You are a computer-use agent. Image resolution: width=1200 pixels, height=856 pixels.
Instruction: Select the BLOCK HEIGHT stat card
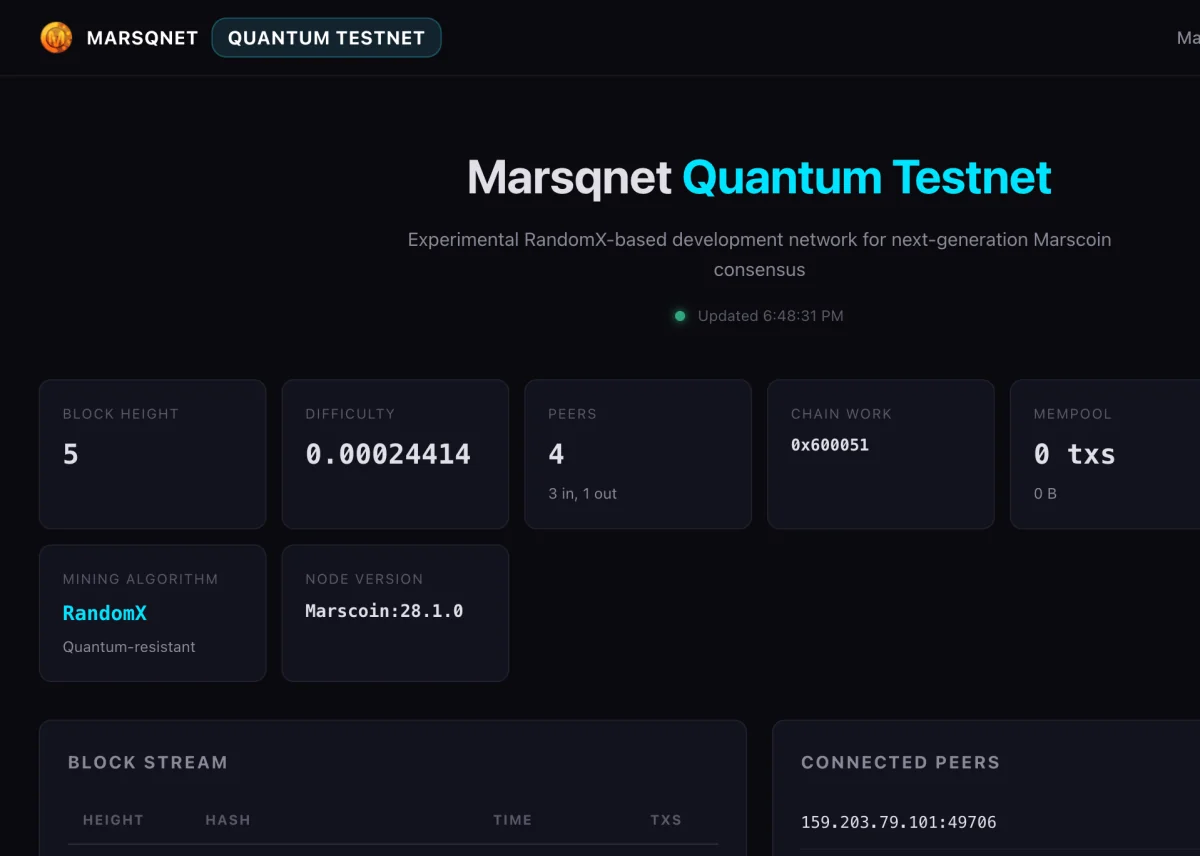152,453
